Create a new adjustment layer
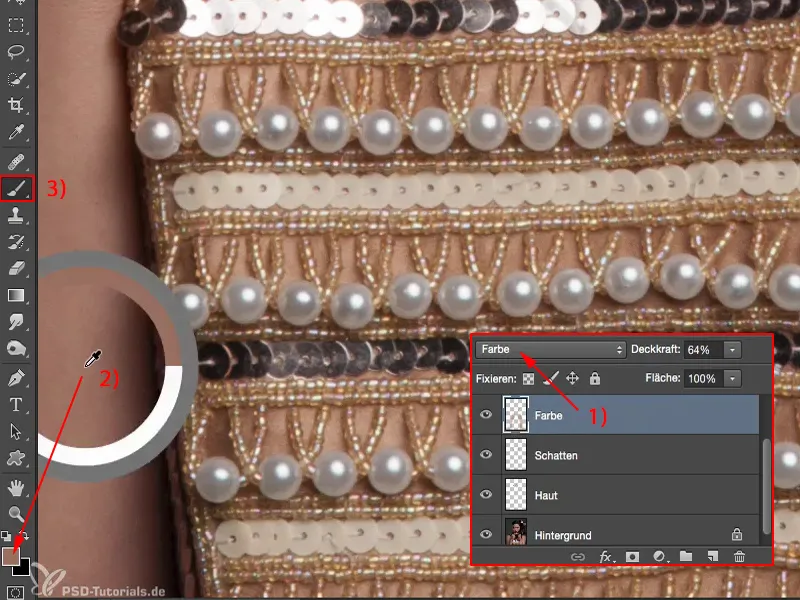This screenshot has width=800, height=600. [x=659, y=557]
